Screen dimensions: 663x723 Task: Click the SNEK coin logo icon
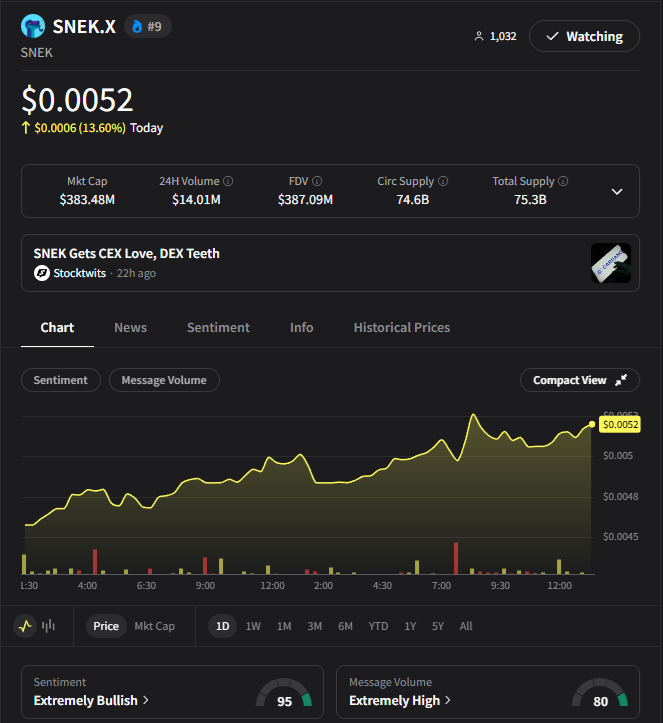pos(33,26)
